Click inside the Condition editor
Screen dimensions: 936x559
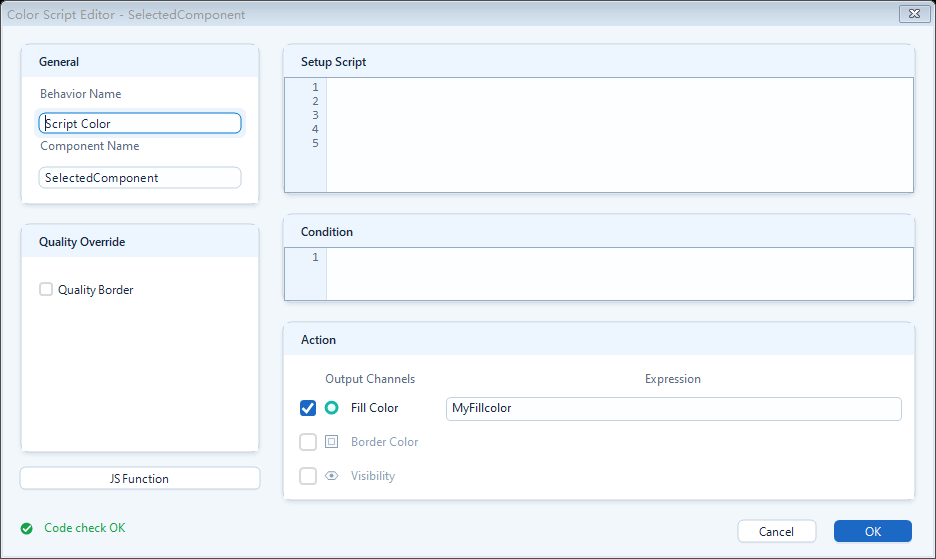619,274
